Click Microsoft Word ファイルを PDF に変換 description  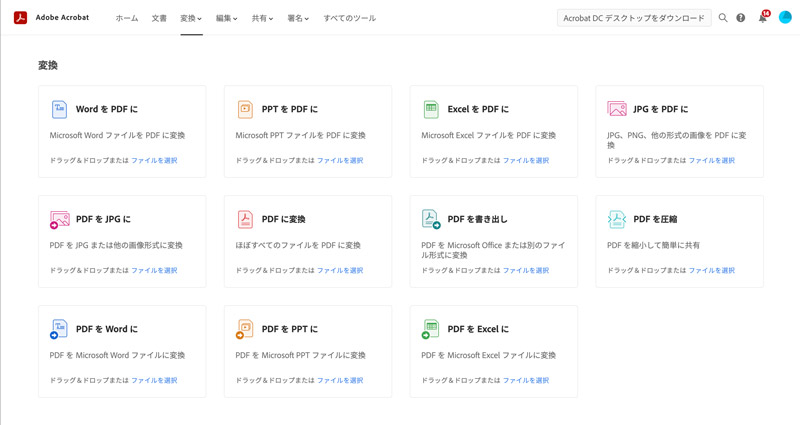coord(117,135)
